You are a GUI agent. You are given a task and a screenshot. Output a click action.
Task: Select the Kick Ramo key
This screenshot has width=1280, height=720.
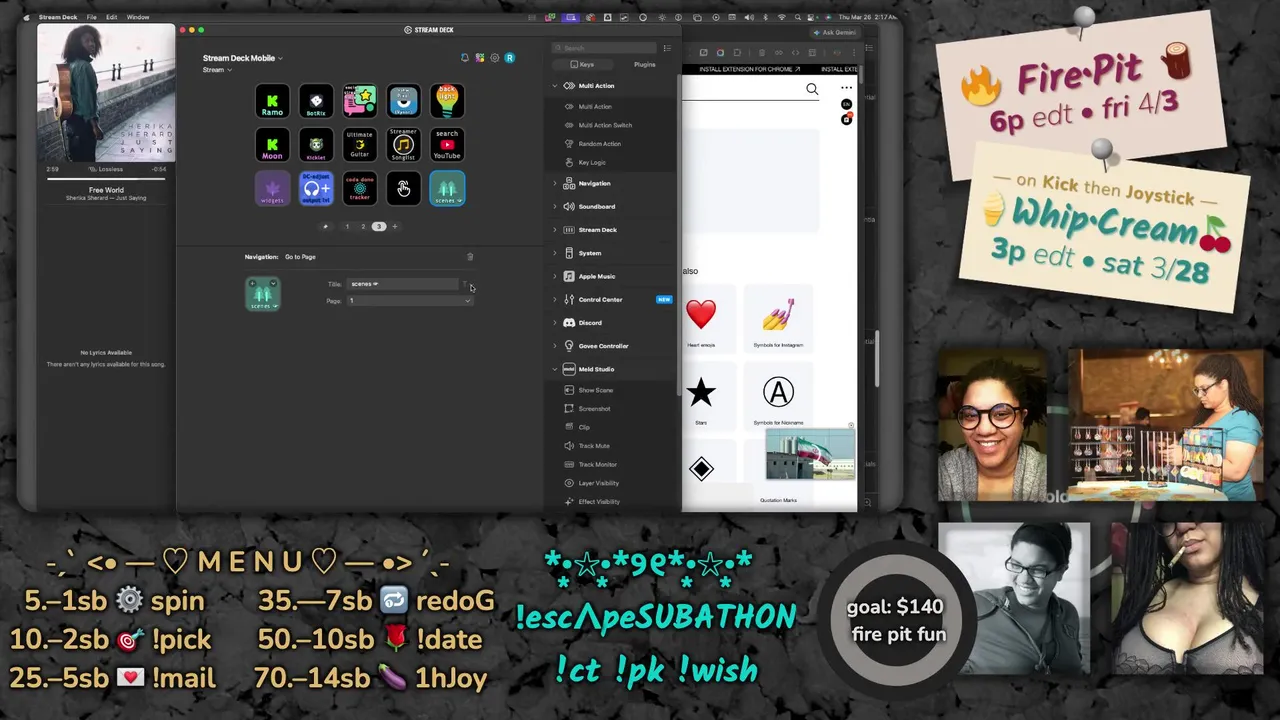point(272,101)
